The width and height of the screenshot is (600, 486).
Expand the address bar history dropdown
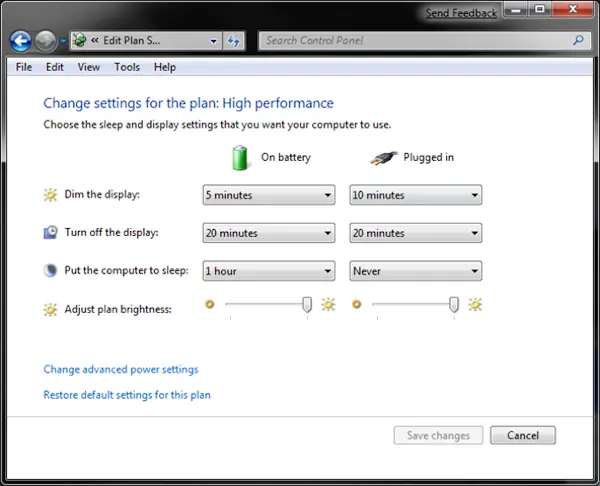pyautogui.click(x=214, y=41)
